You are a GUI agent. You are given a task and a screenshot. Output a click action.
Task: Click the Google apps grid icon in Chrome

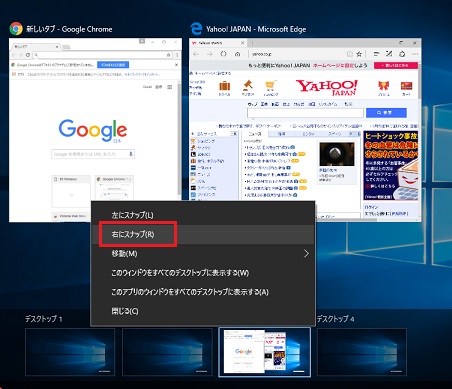170,87
